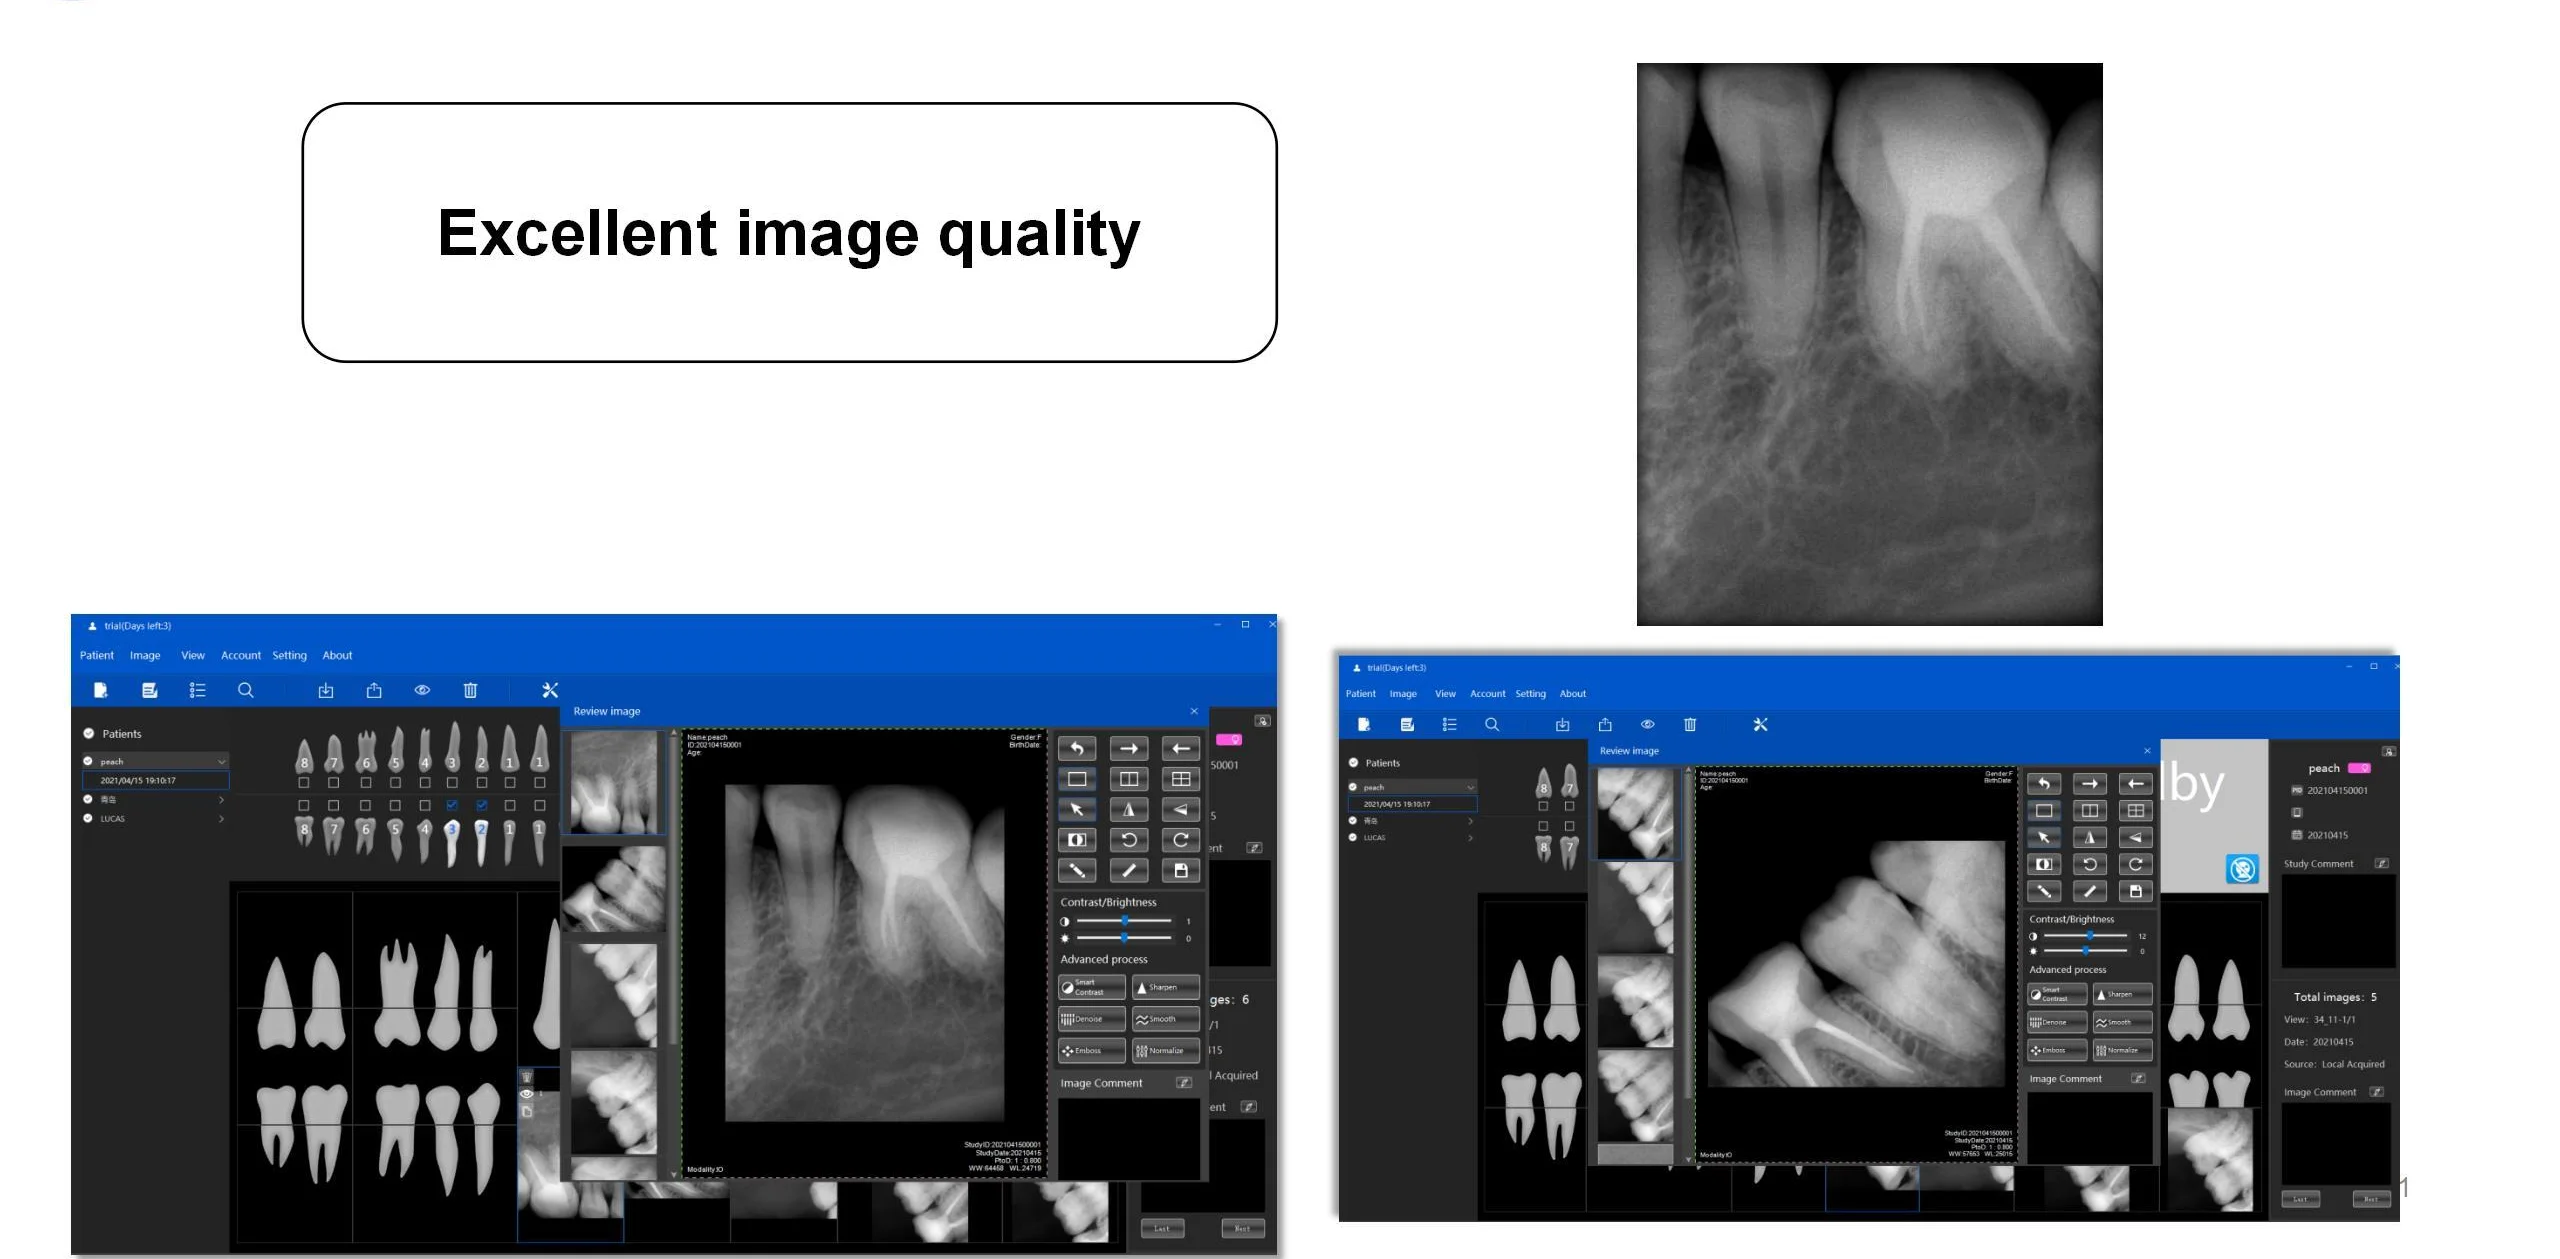Select the second thumbnail in the left review image list
This screenshot has width=2560, height=1259.
coord(613,888)
